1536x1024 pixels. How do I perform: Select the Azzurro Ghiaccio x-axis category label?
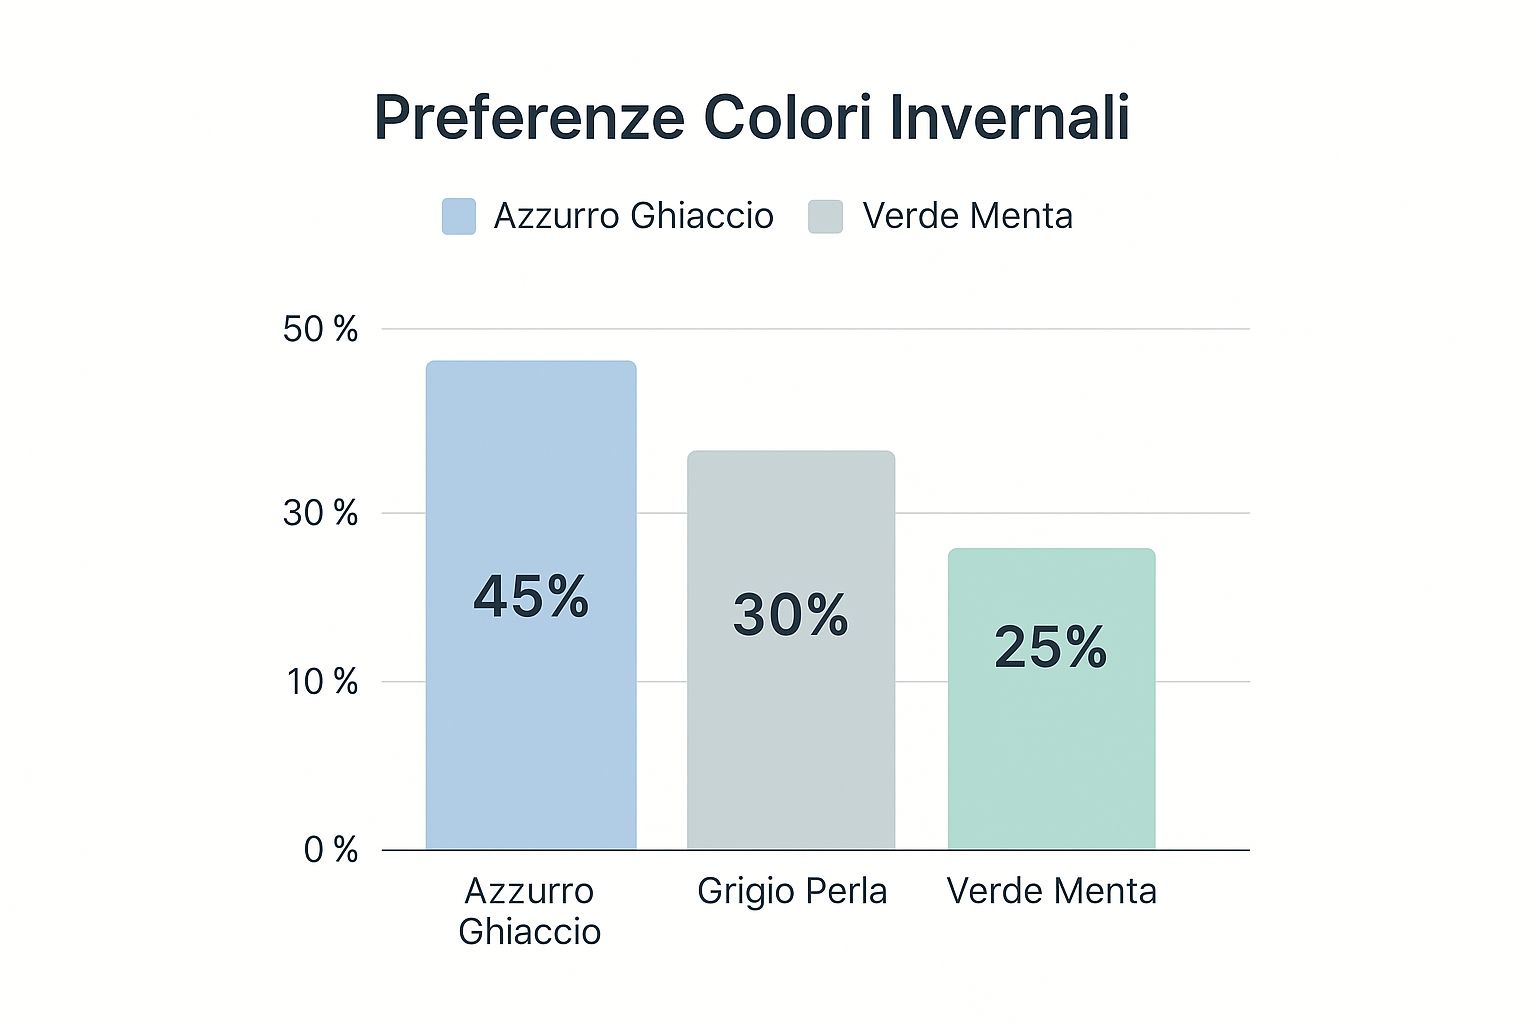click(x=530, y=911)
